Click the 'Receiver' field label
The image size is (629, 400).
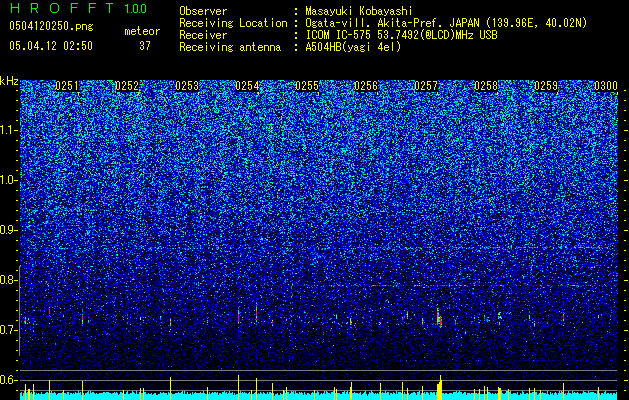(203, 35)
